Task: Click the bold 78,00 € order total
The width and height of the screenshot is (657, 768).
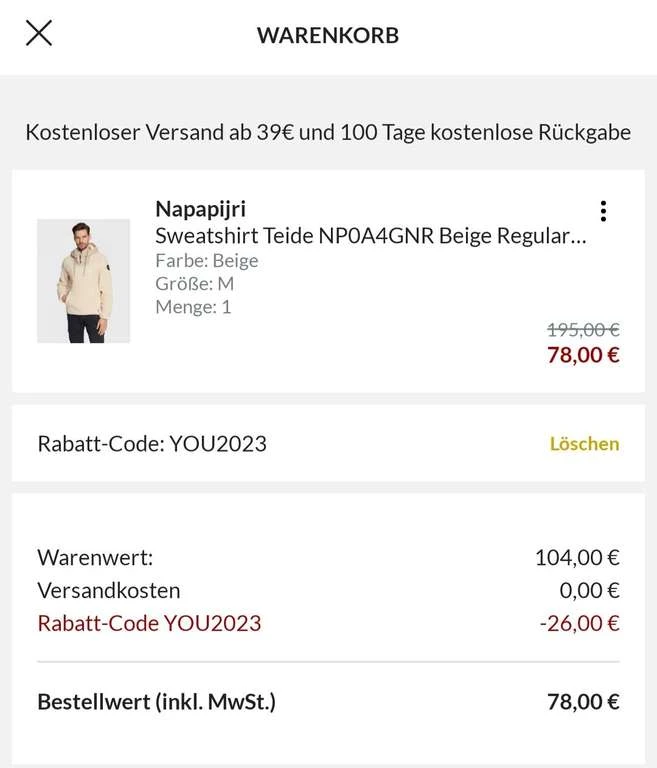Action: point(583,702)
